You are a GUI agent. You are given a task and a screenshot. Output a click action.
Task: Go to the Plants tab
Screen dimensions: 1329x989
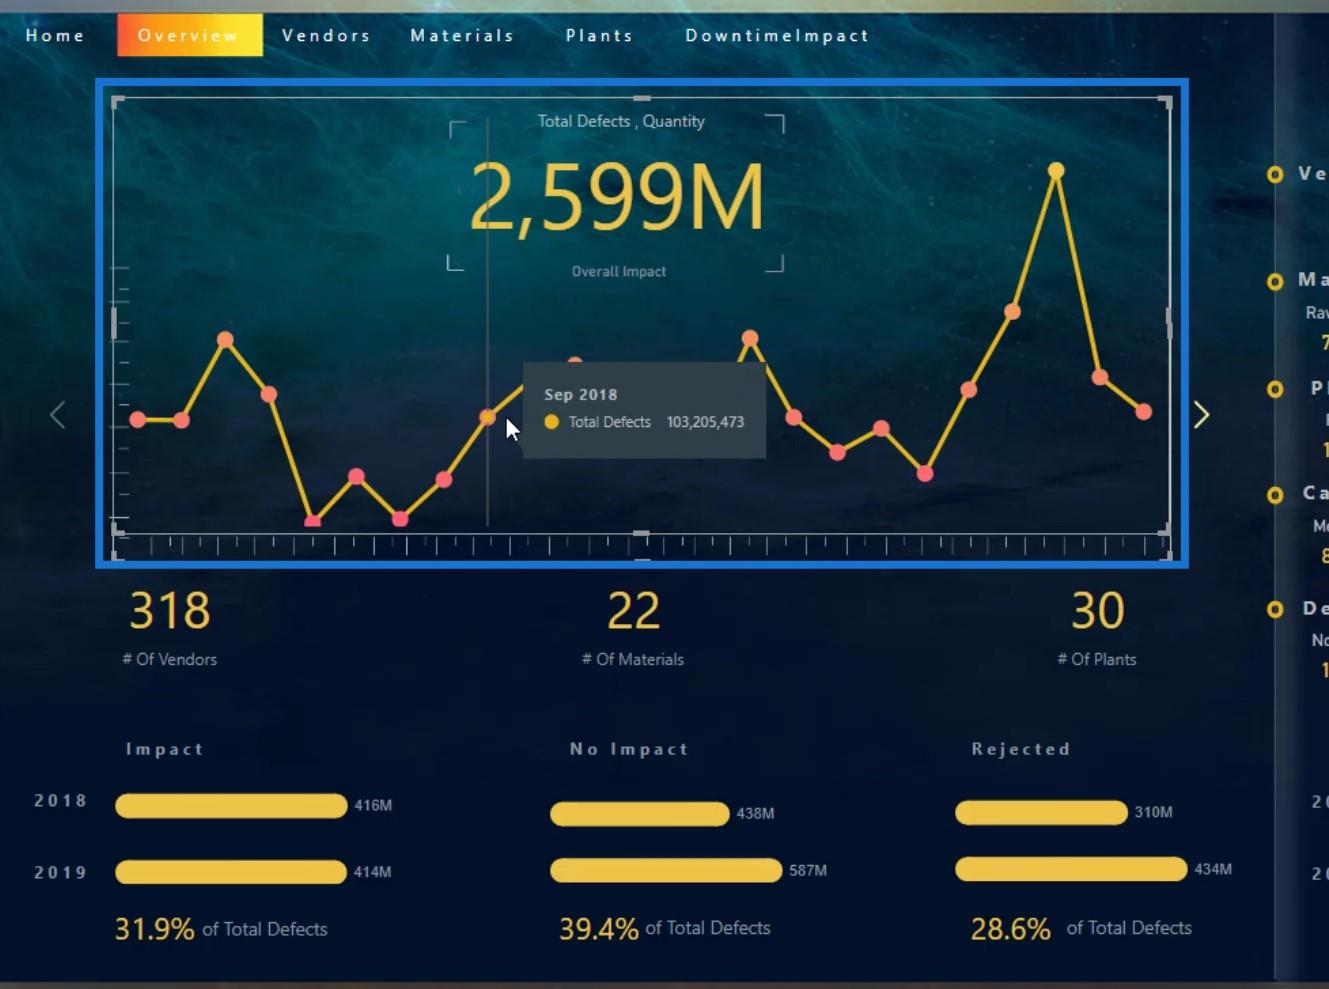[x=599, y=35]
